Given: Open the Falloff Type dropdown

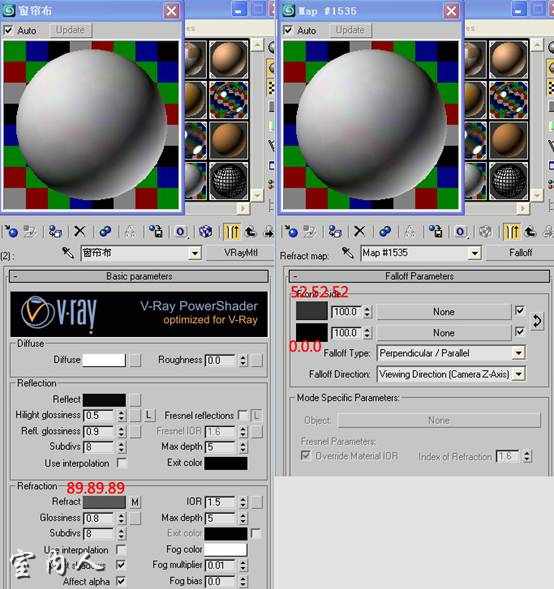Looking at the screenshot, I should tap(451, 353).
